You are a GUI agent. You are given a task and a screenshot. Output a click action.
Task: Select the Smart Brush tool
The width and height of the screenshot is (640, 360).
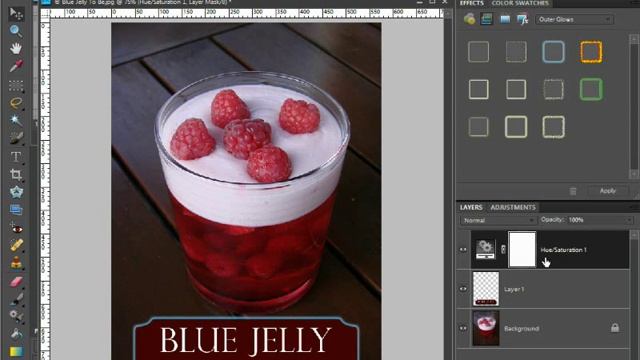click(16, 316)
